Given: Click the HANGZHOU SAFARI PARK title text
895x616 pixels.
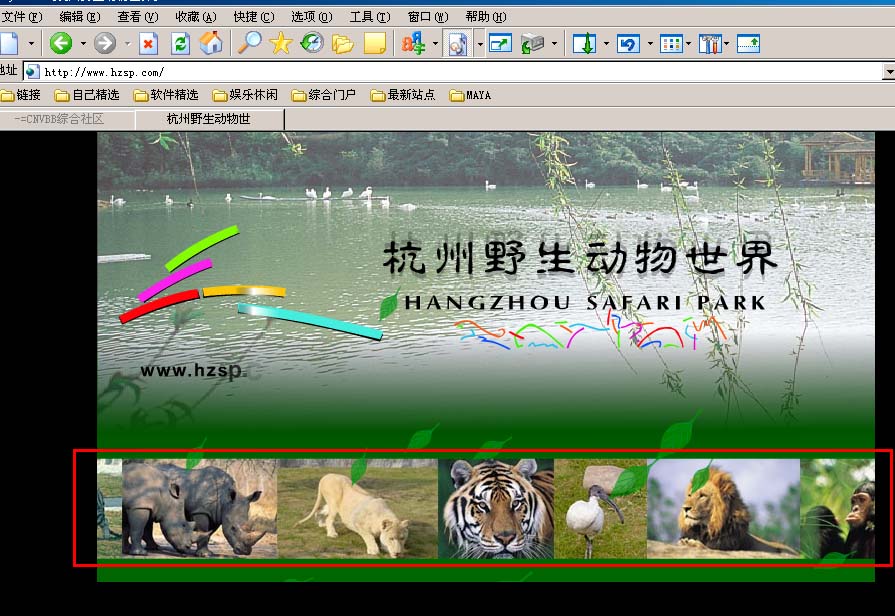Looking at the screenshot, I should tap(585, 303).
